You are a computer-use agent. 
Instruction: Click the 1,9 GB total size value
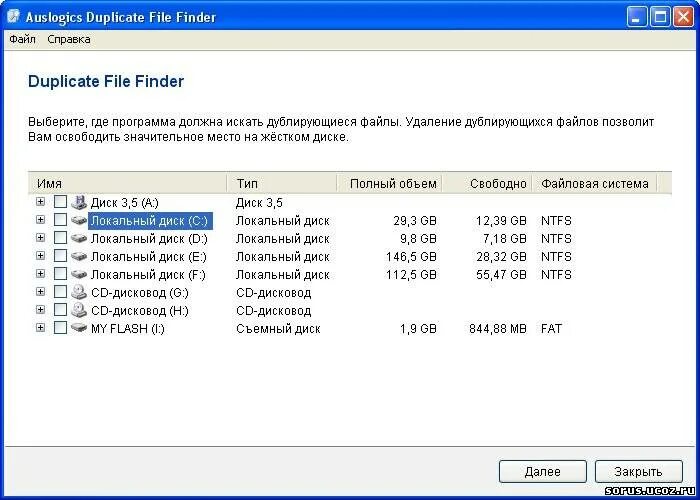pos(418,329)
